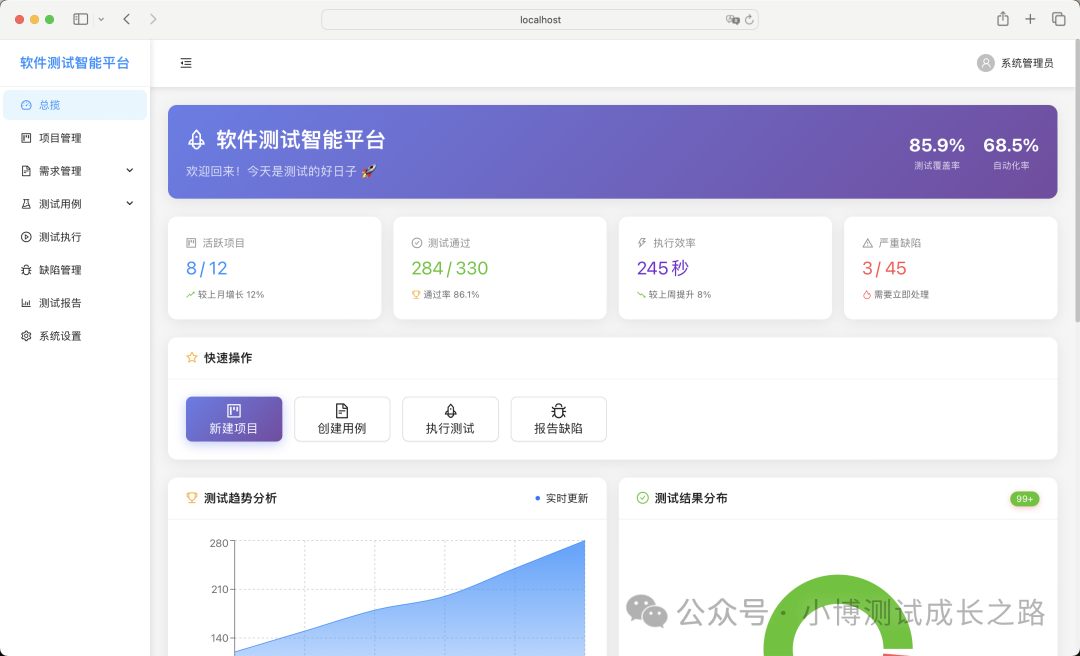Screen dimensions: 1080x656
Task: Click the 系统设置 gear icon
Action: 25,335
